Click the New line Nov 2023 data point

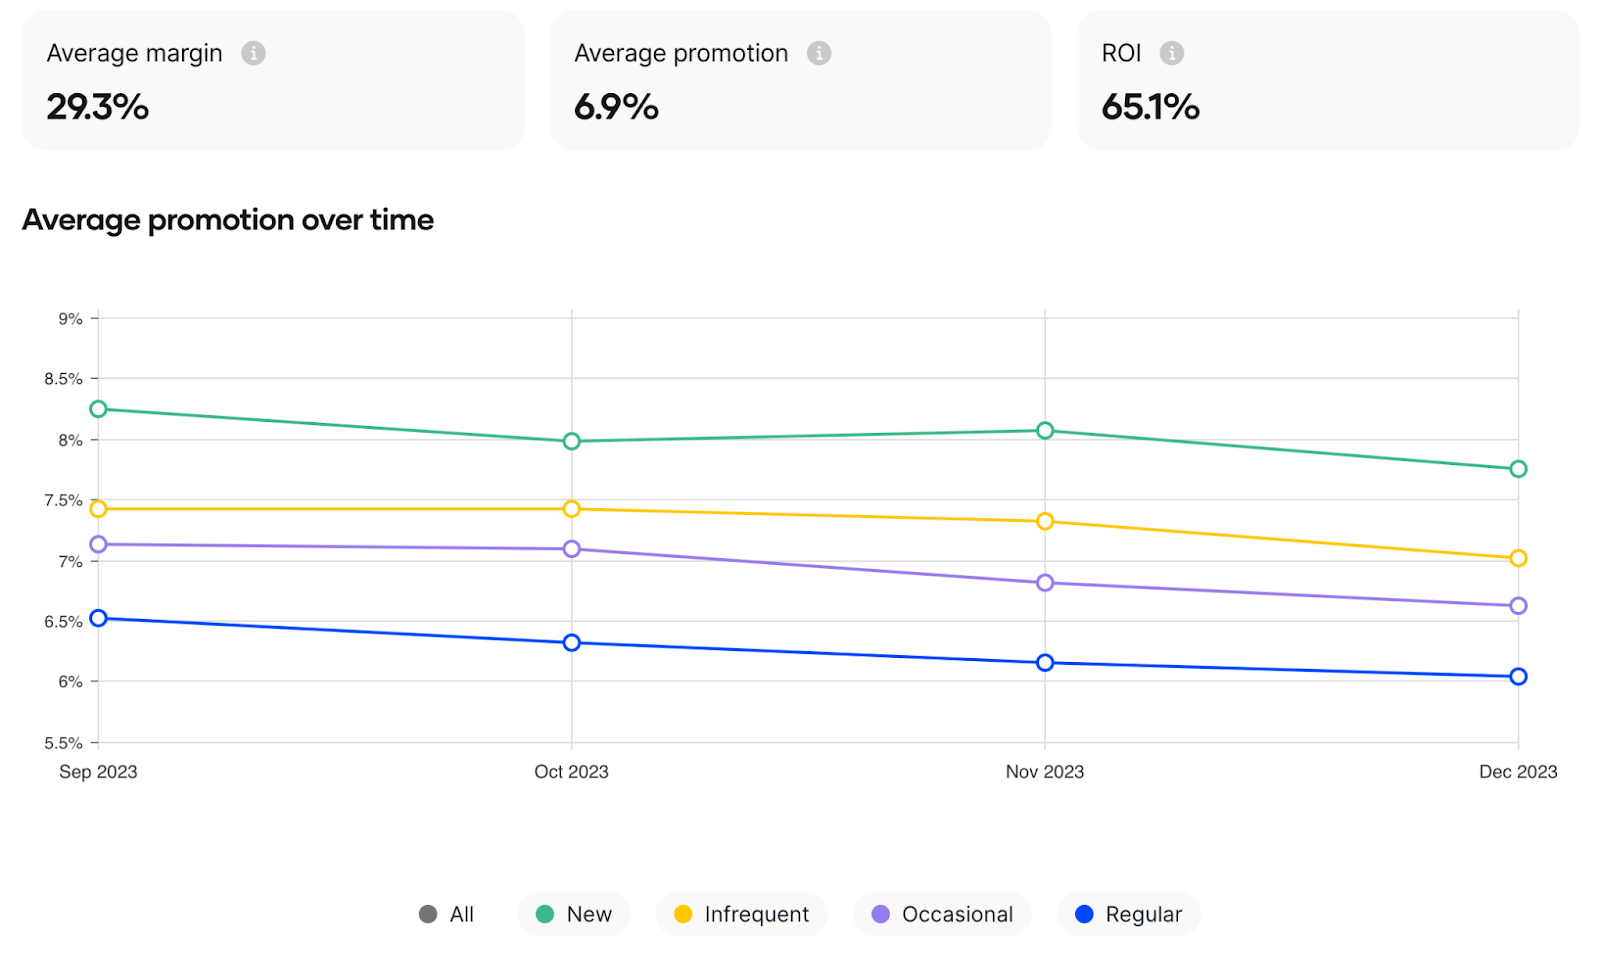(x=1045, y=431)
